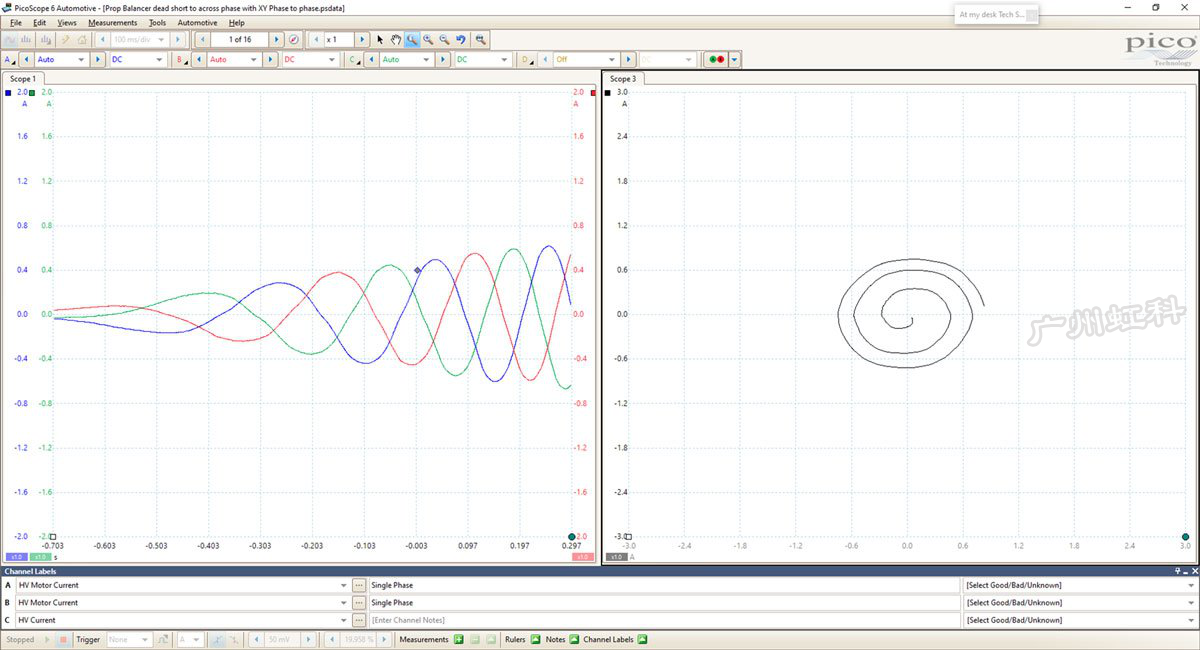
Task: Open the Views menu
Action: pyautogui.click(x=67, y=22)
